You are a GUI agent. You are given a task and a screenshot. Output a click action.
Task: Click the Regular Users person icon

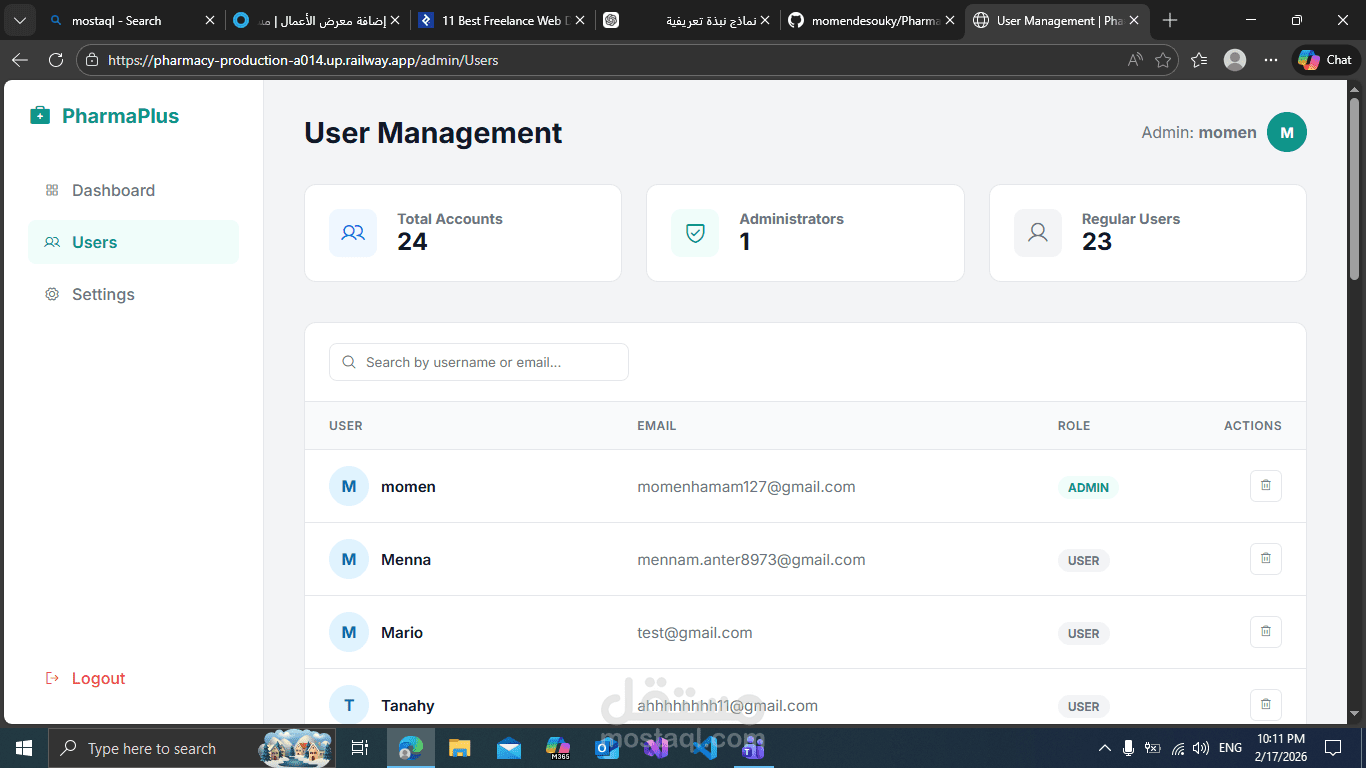click(1038, 233)
